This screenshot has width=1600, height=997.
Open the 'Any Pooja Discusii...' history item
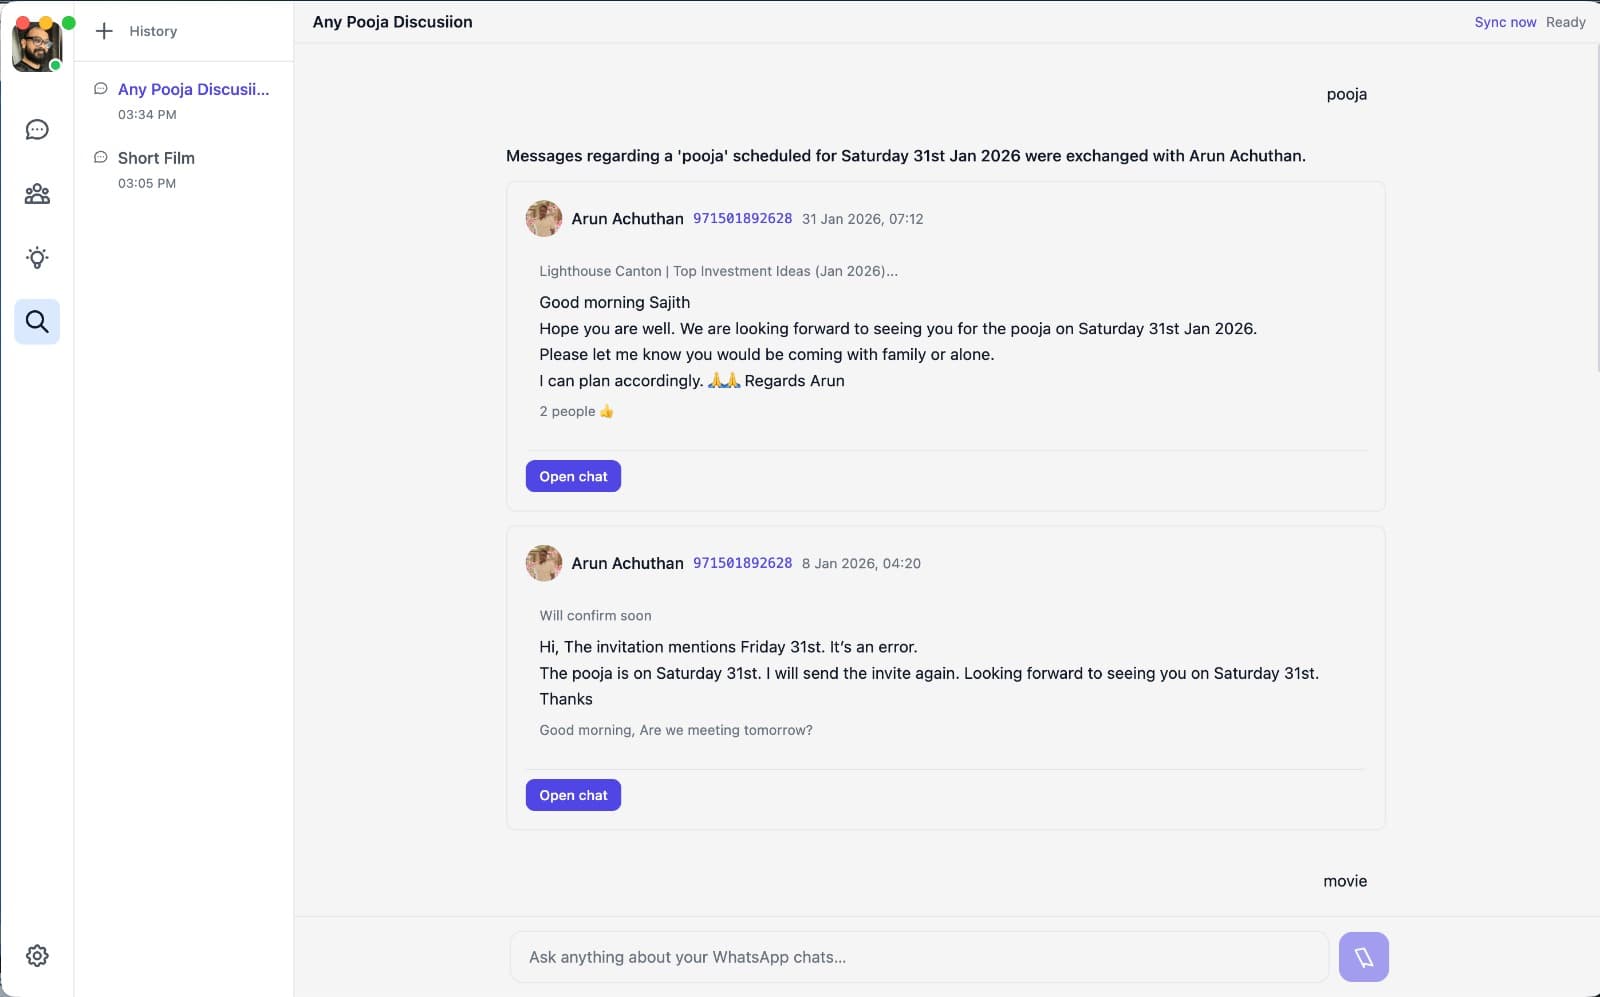click(193, 90)
